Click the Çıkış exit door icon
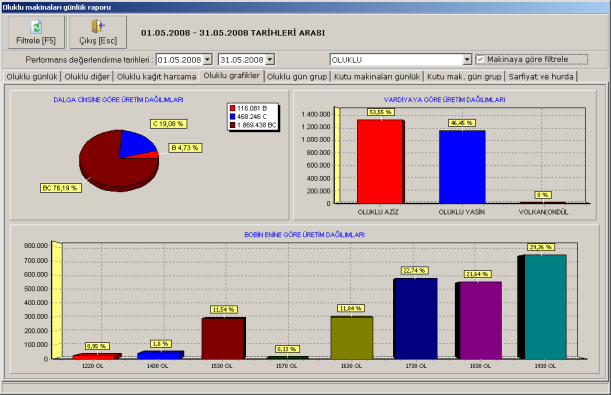The height and width of the screenshot is (395, 611). point(98,26)
